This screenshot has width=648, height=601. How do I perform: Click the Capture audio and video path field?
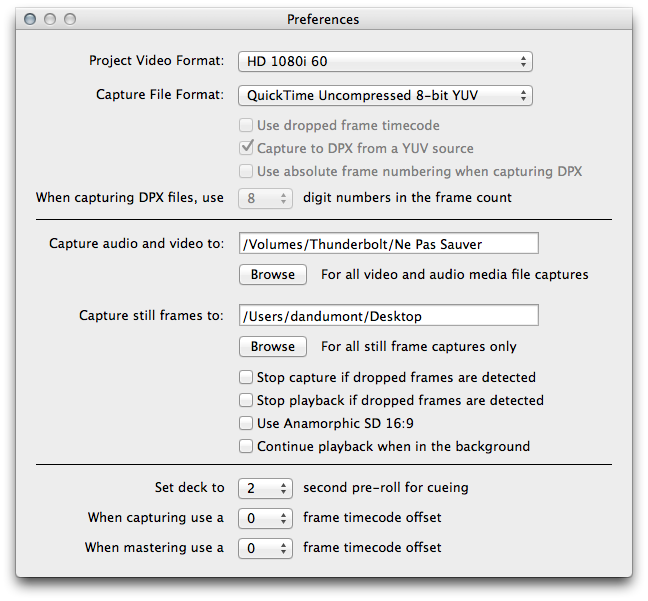click(388, 243)
